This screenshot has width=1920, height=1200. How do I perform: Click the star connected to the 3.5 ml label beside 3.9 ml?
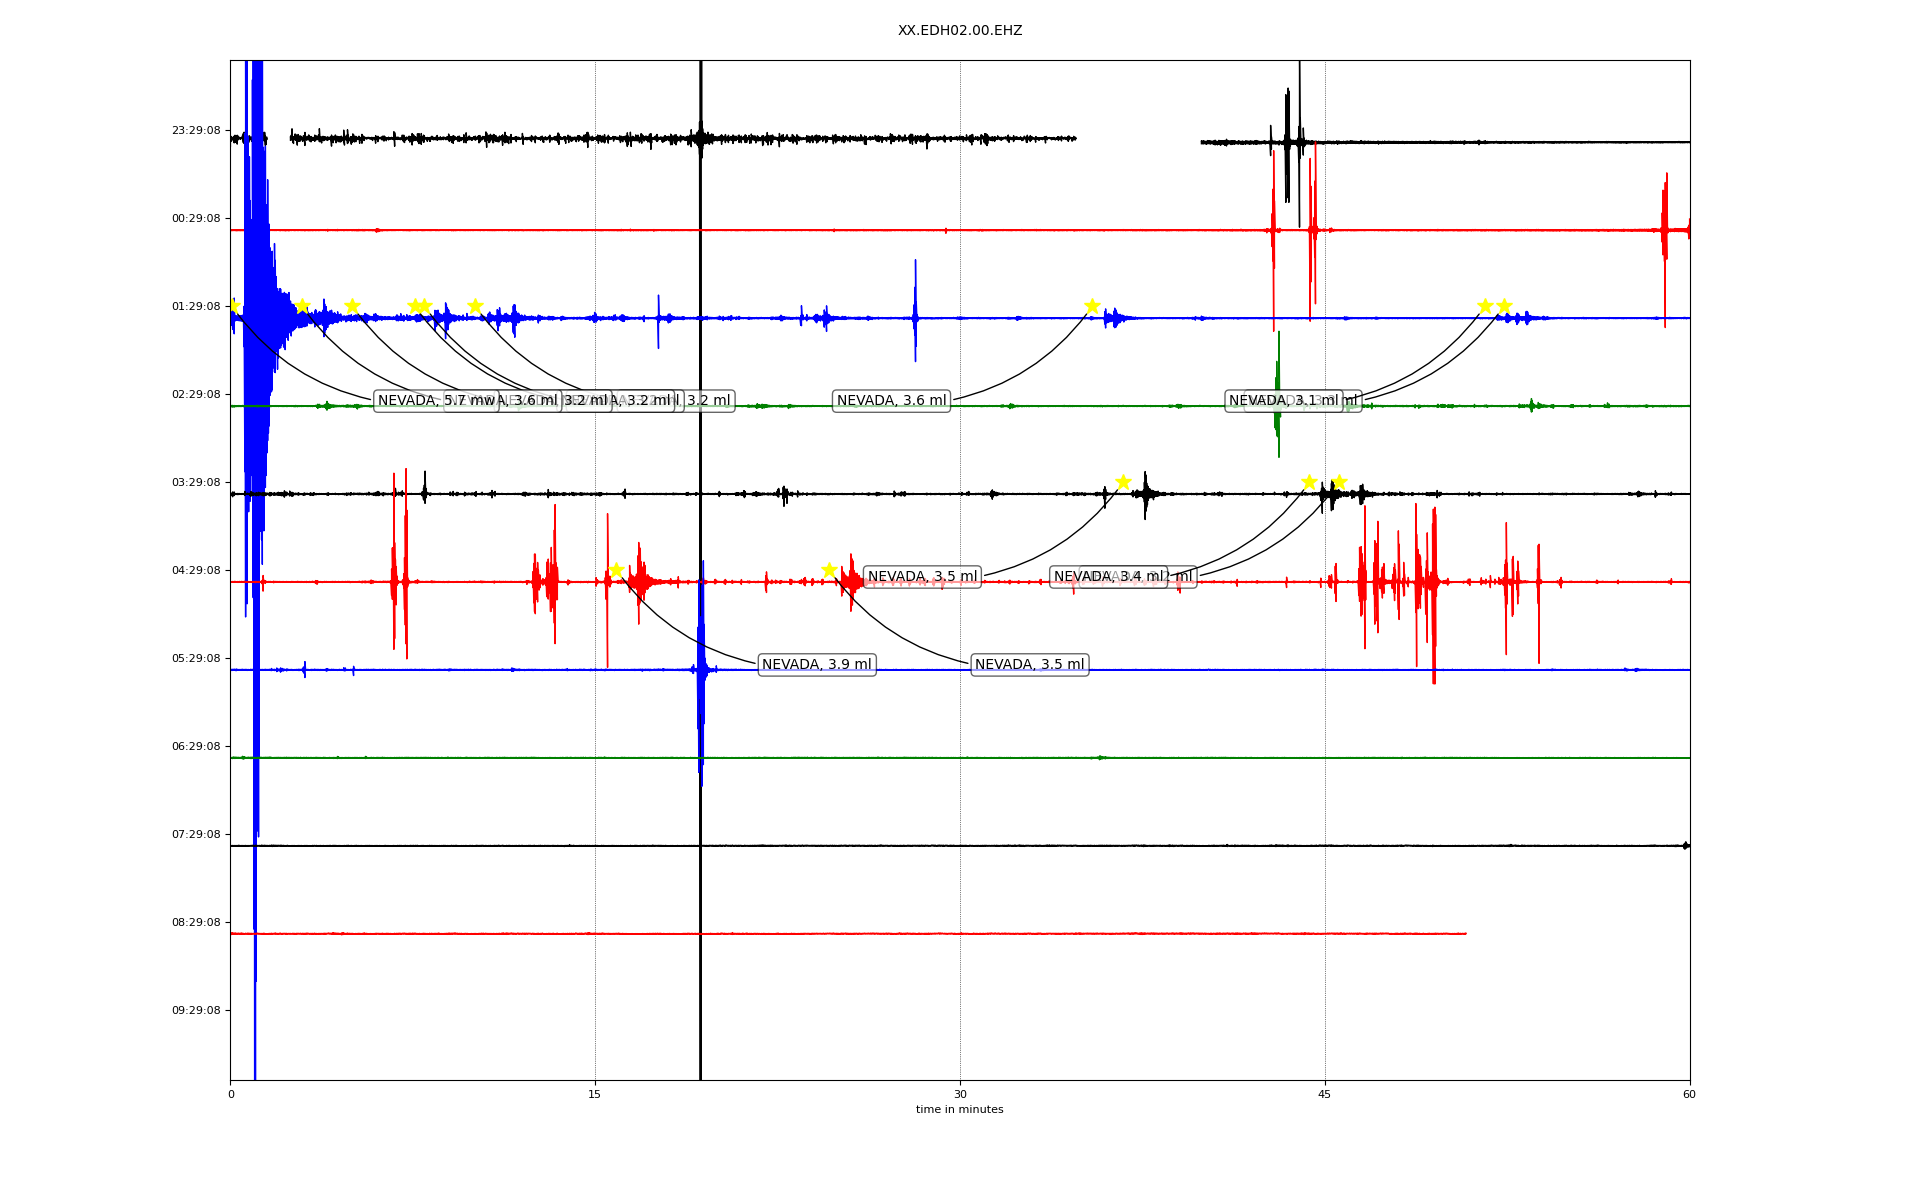click(x=829, y=570)
